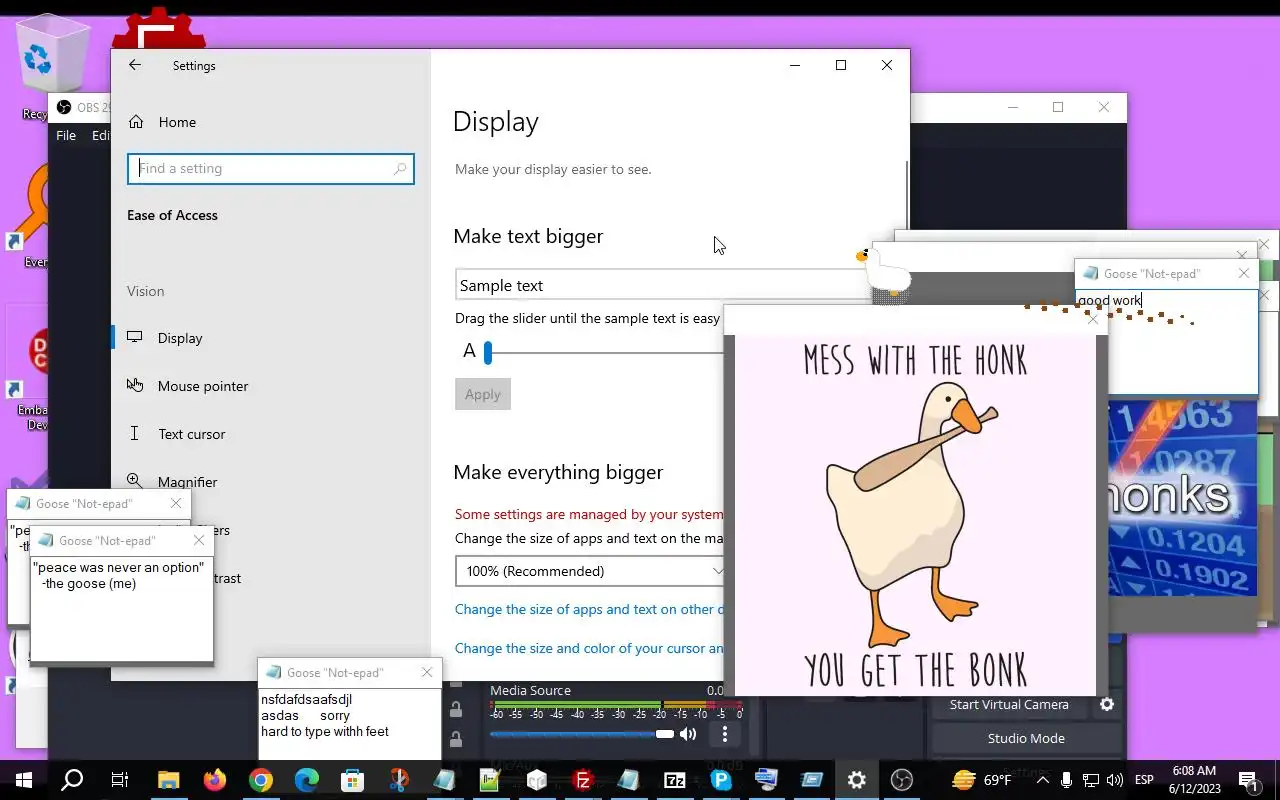
Task: Go back with the Settings back arrow
Action: [x=135, y=65]
